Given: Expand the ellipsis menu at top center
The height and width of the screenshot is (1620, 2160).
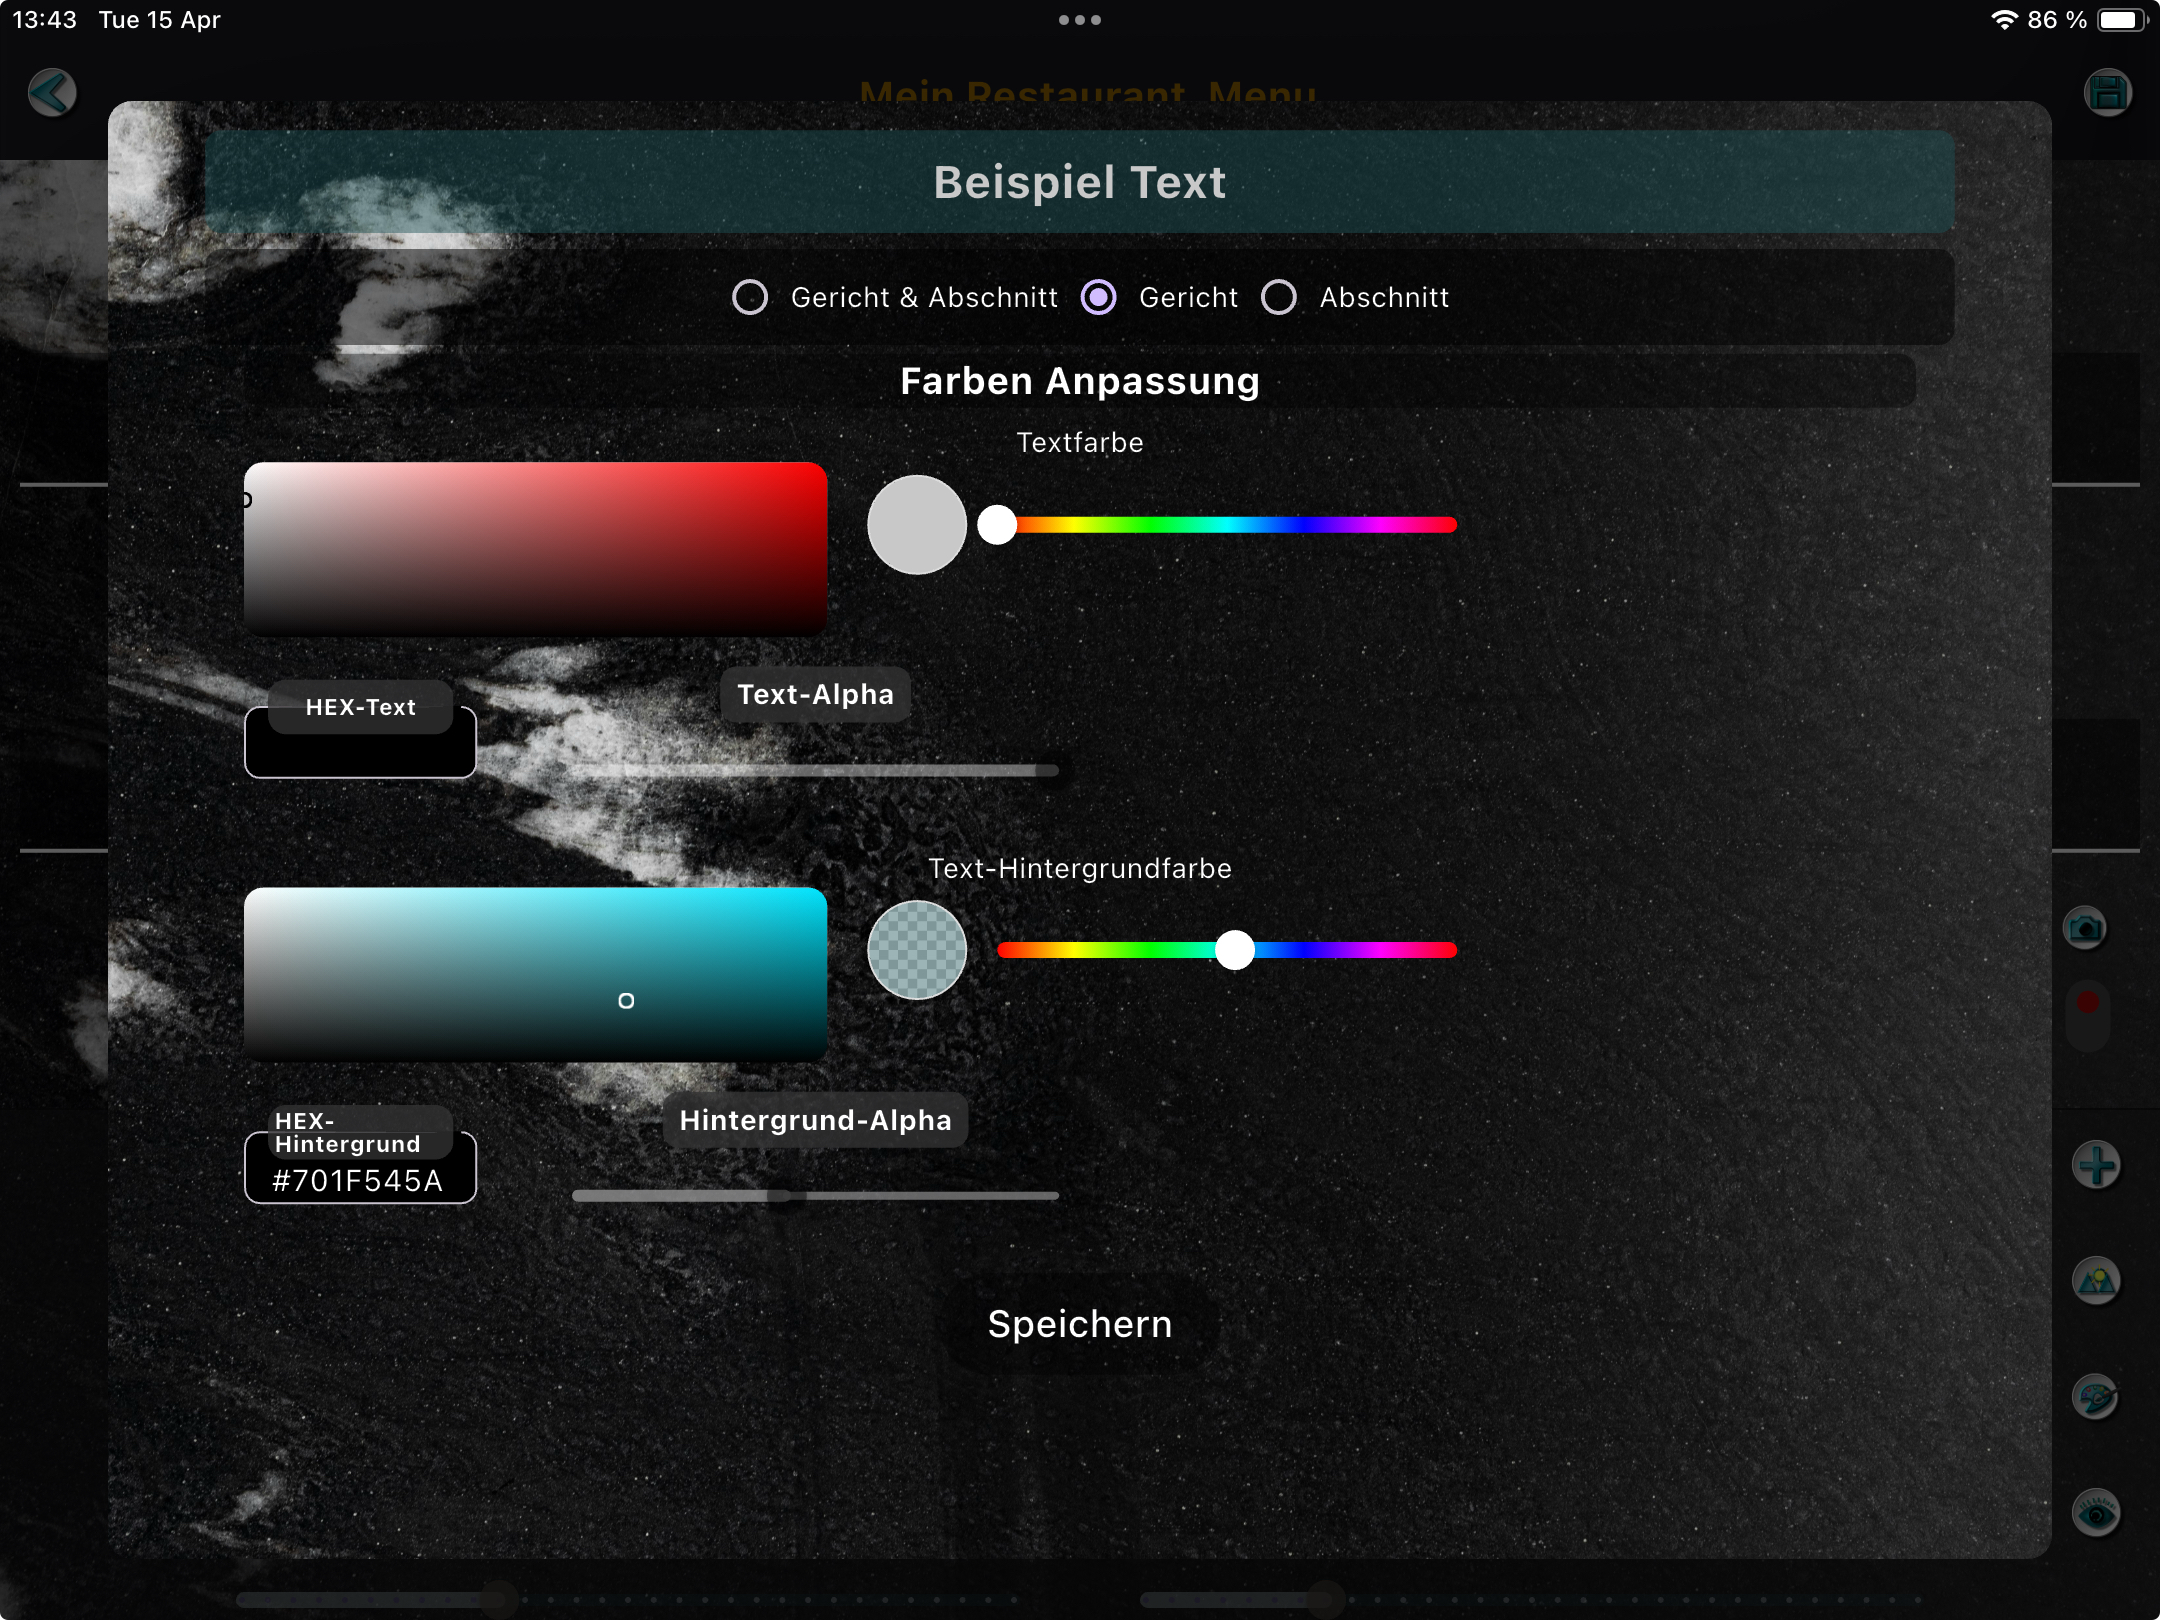Looking at the screenshot, I should tap(1080, 19).
